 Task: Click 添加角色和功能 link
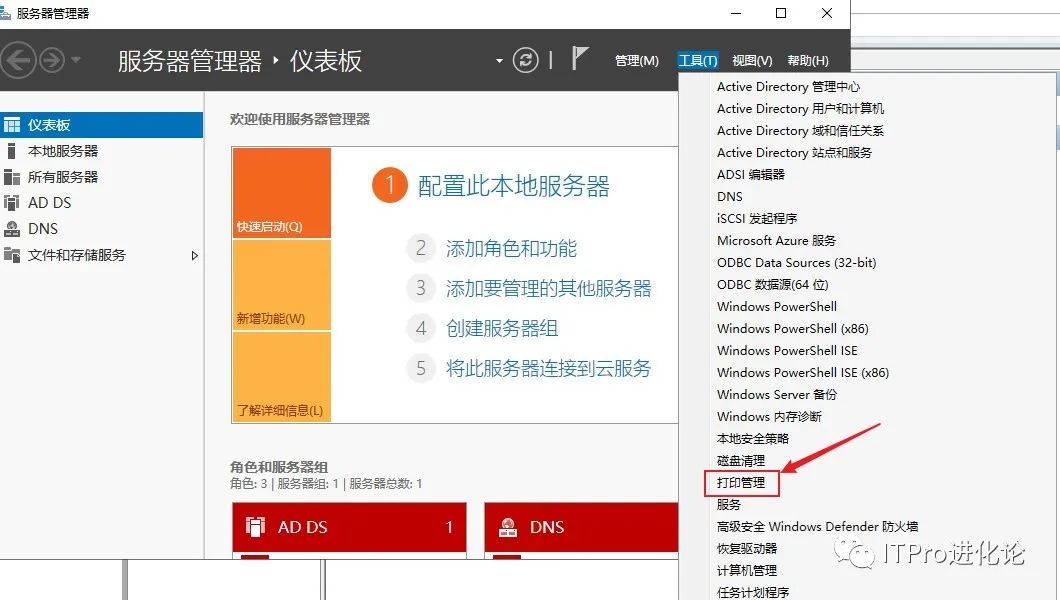pos(511,249)
